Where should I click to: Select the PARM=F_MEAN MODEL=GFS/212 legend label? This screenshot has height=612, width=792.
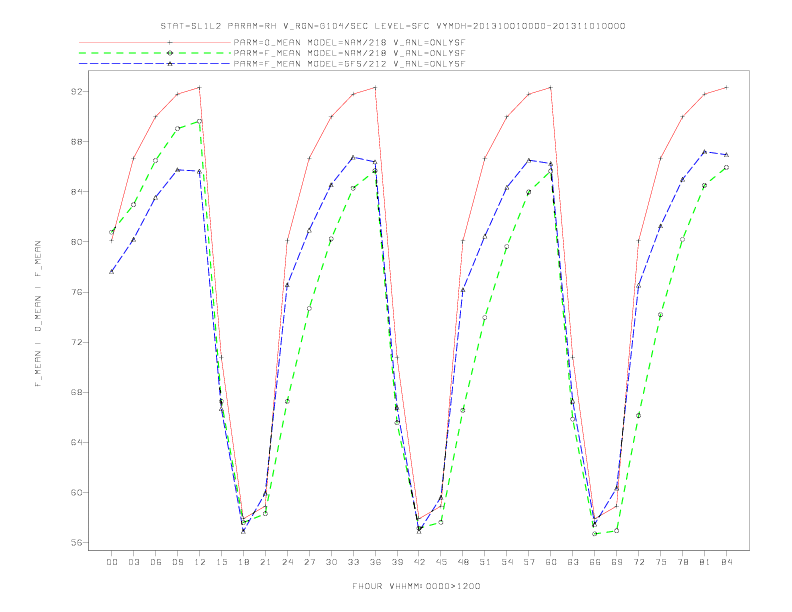coord(349,64)
